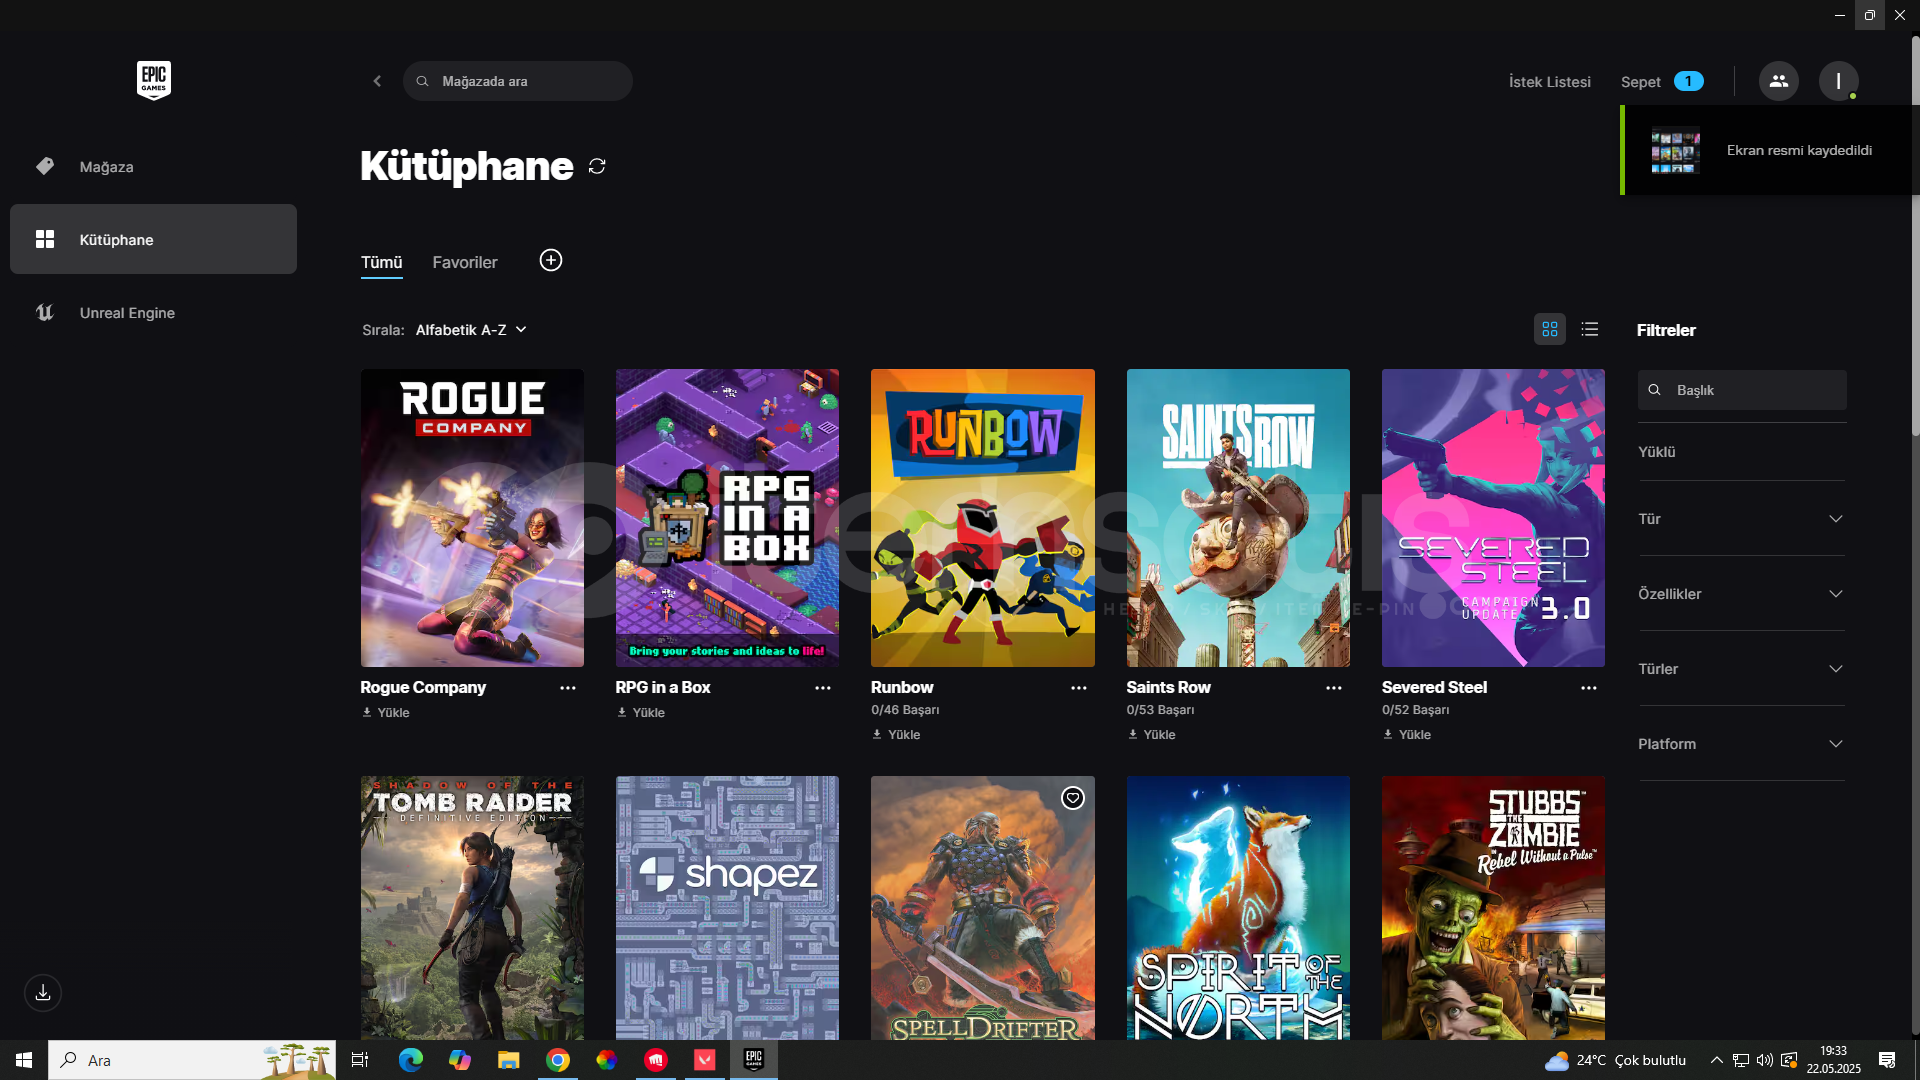The height and width of the screenshot is (1080, 1920).
Task: Open Windows Start menu
Action: (x=24, y=1060)
